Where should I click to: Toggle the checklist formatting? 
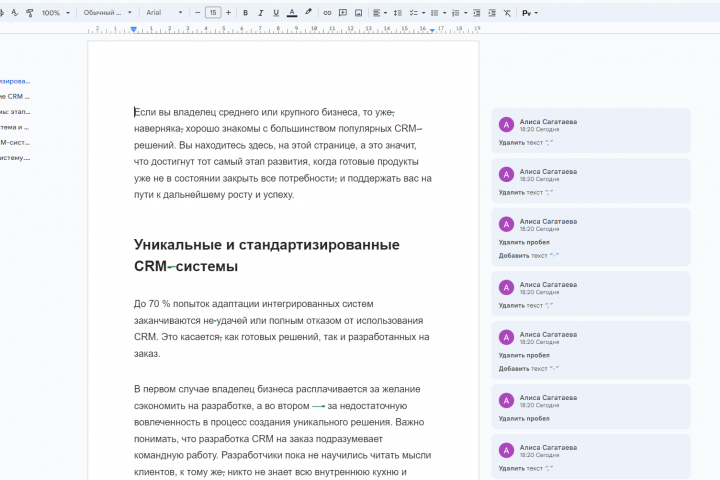(x=414, y=13)
